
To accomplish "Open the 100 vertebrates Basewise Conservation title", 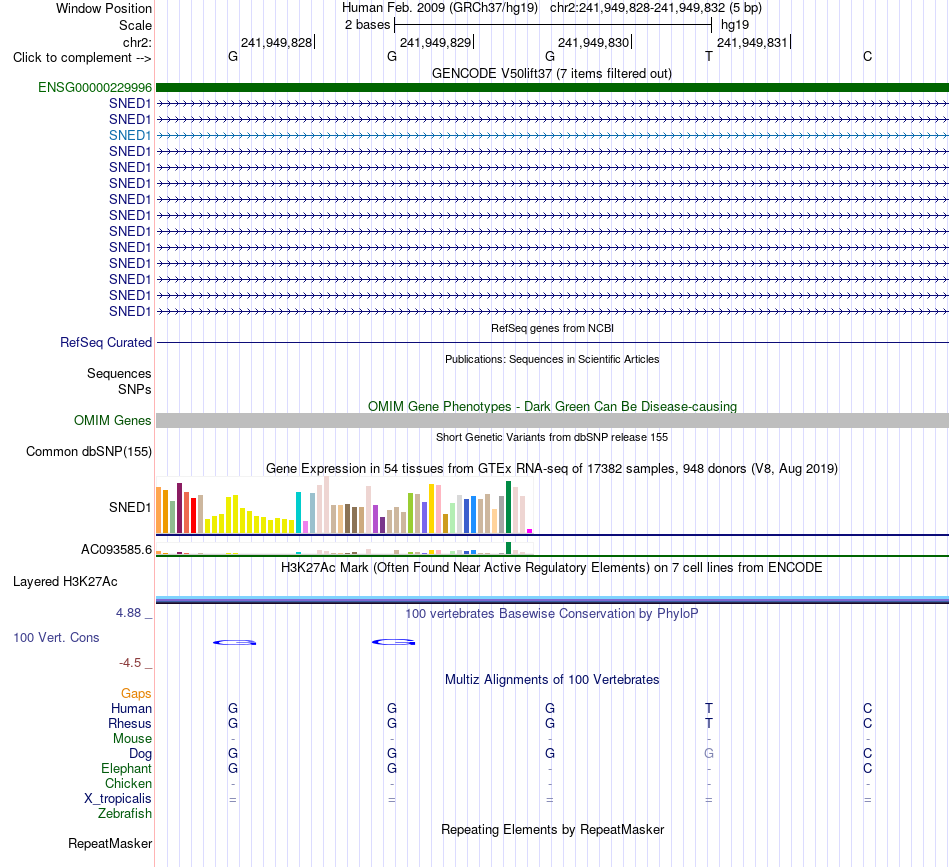I will 552,614.
